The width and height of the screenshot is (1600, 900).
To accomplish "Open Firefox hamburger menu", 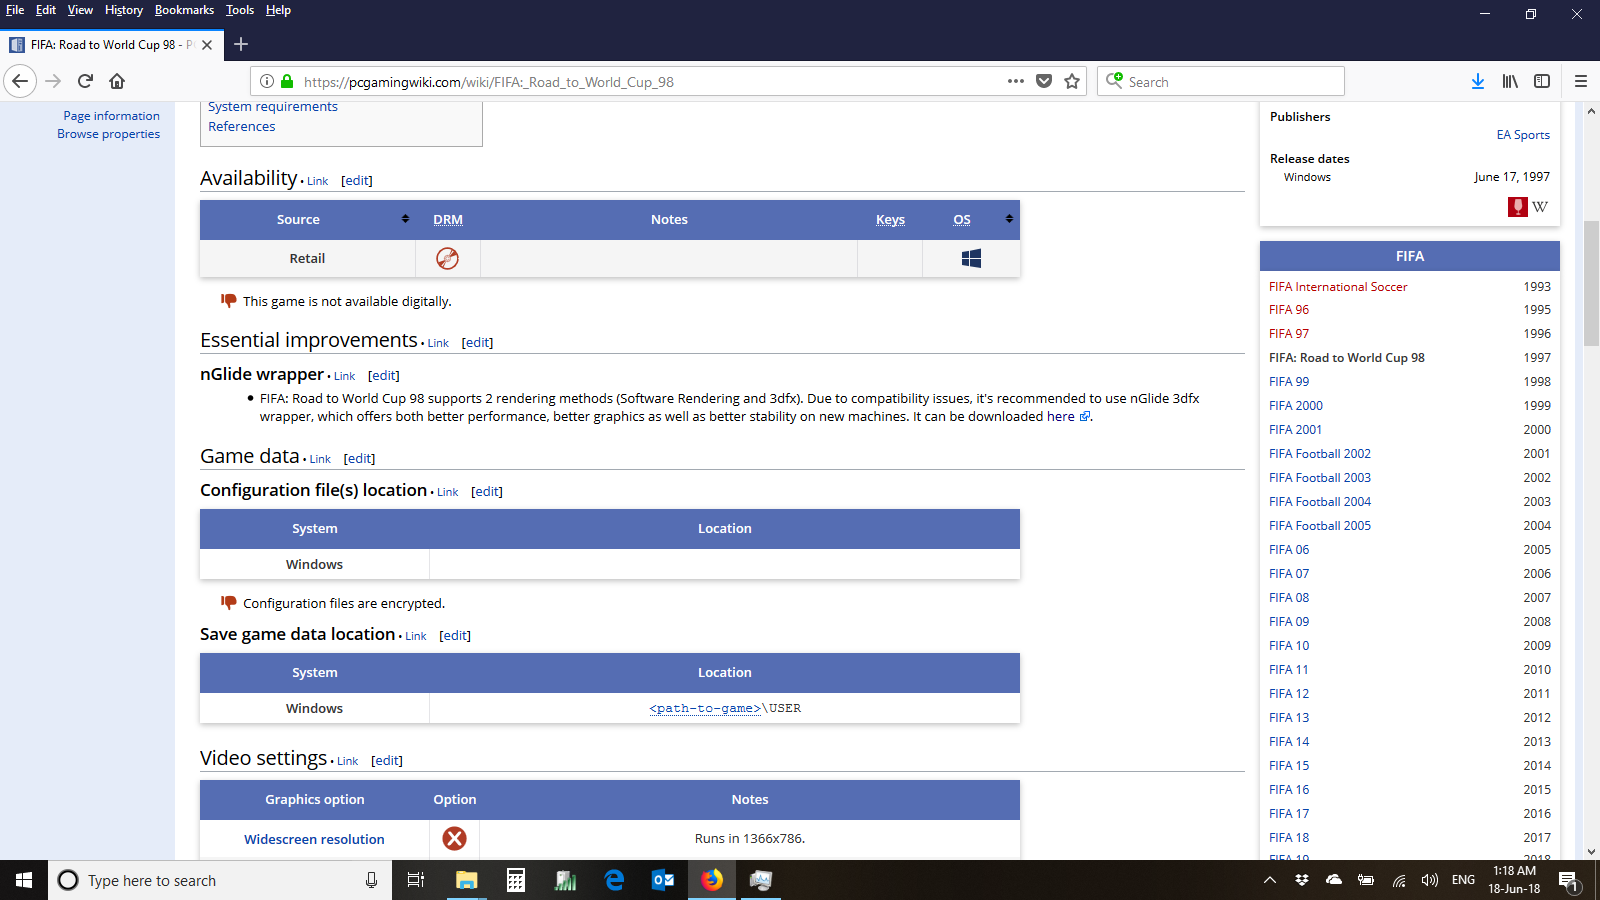I will click(1581, 82).
